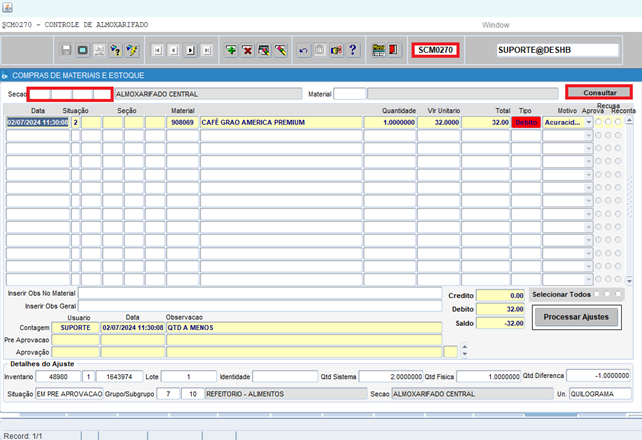Viewport: 642px width, 440px height.
Task: Click down arrow stepper beside Aprovação field
Action: point(464,354)
